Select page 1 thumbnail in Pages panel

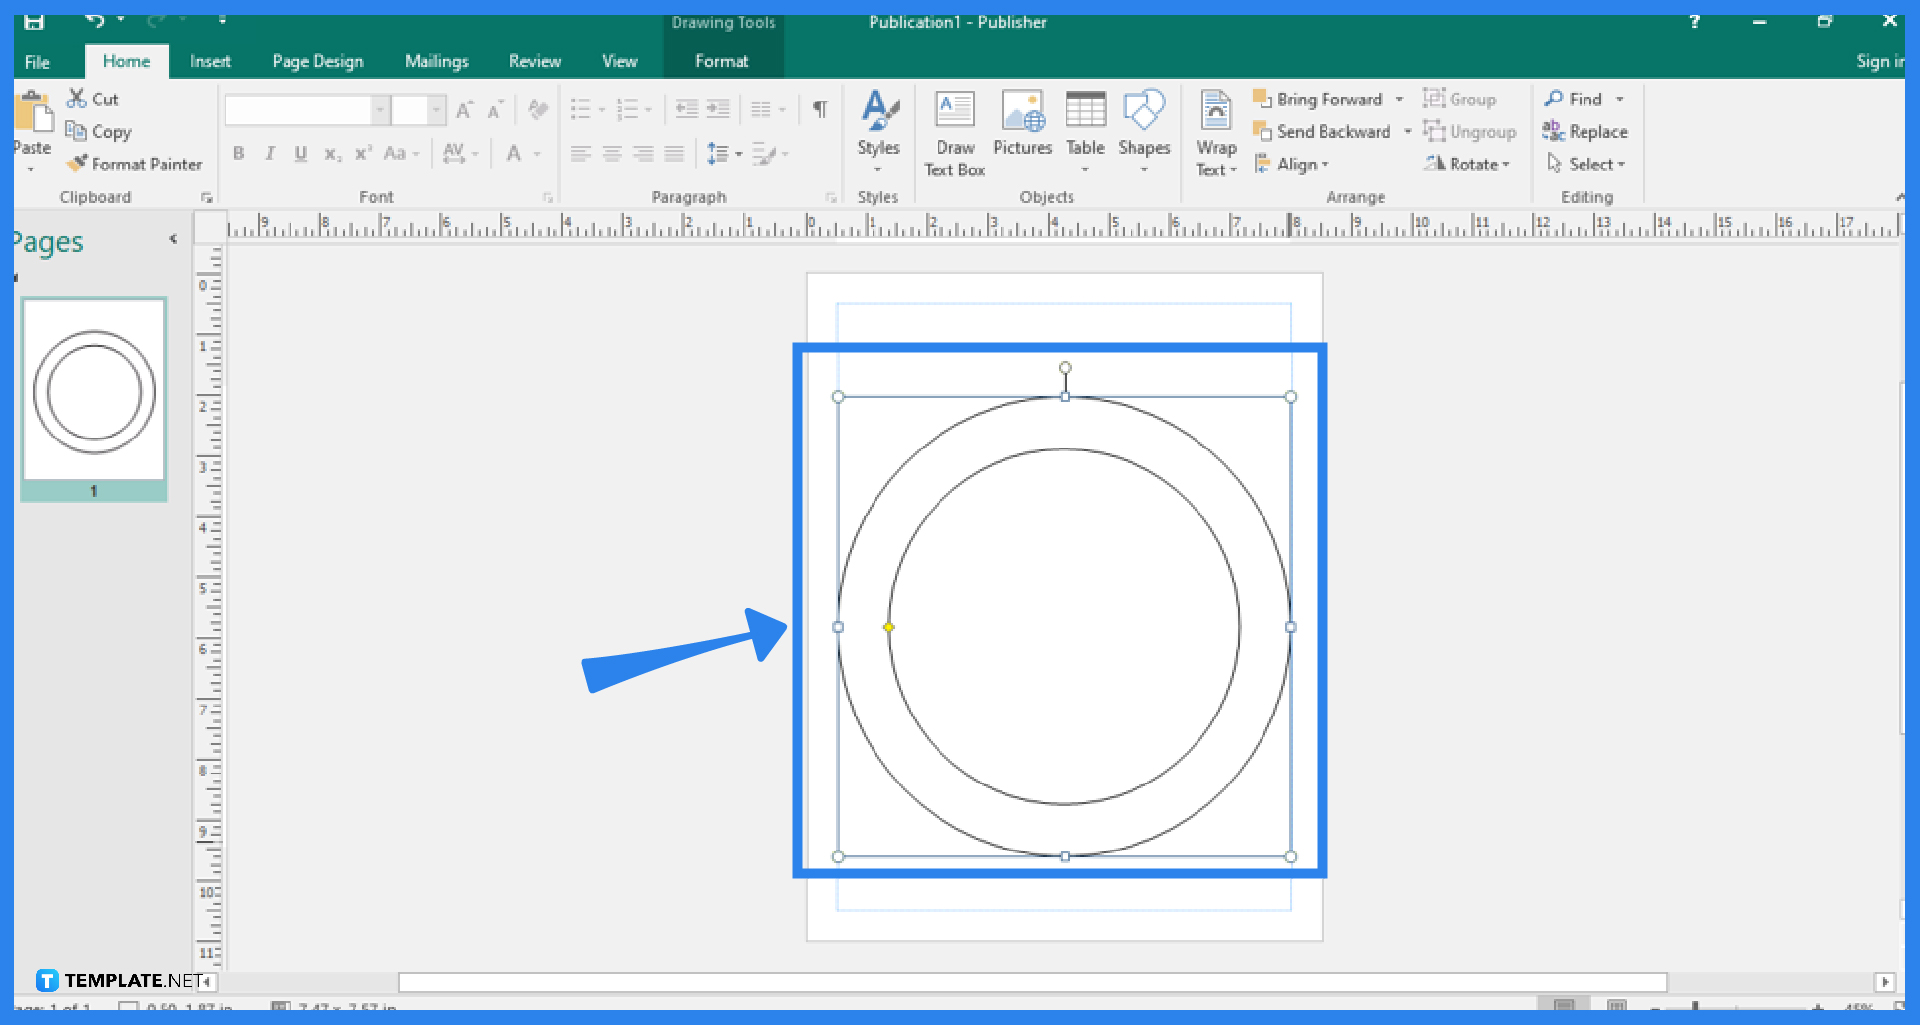(94, 393)
